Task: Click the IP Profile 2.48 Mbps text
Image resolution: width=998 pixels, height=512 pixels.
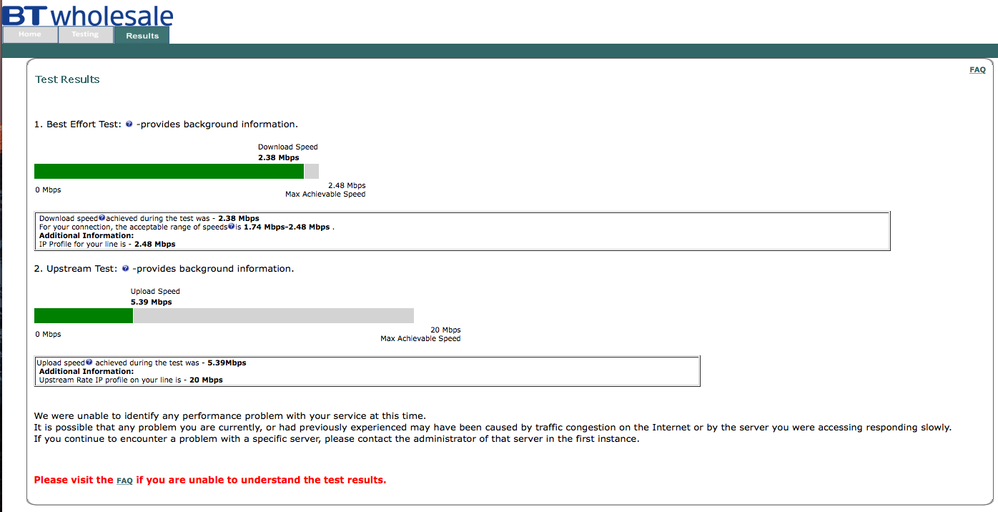Action: pyautogui.click(x=108, y=244)
